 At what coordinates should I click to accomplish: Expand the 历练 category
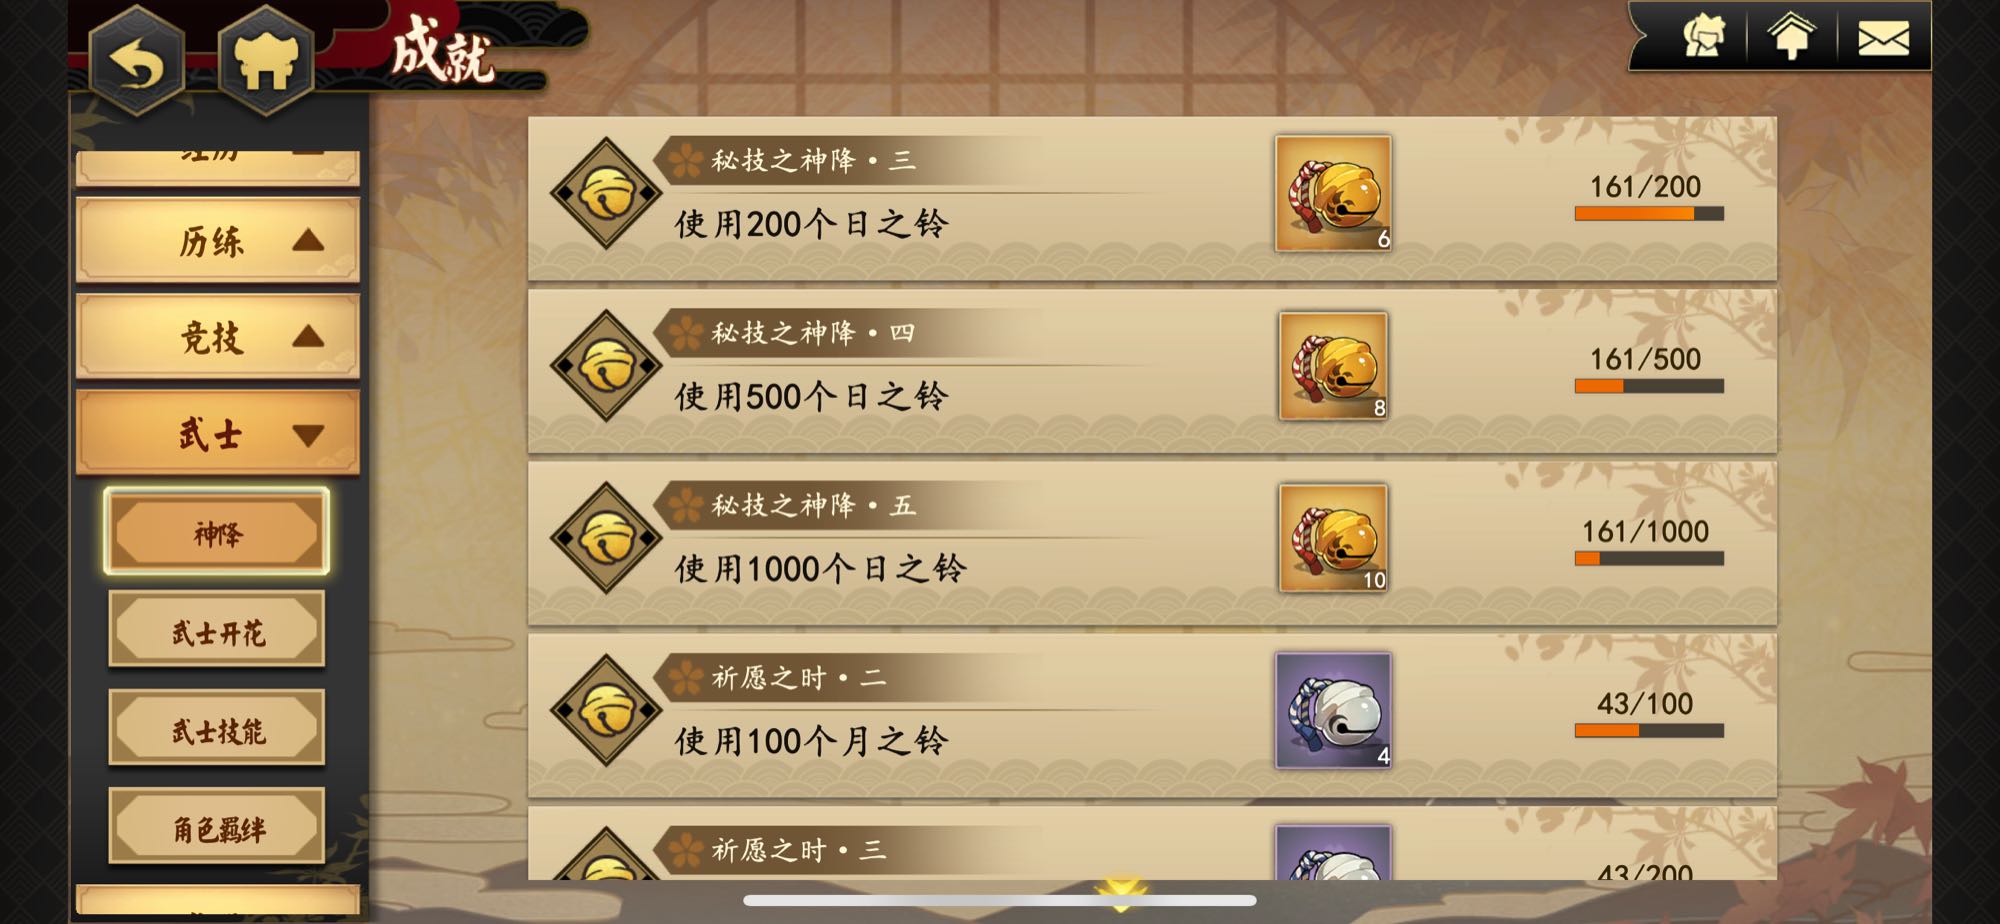pyautogui.click(x=218, y=240)
